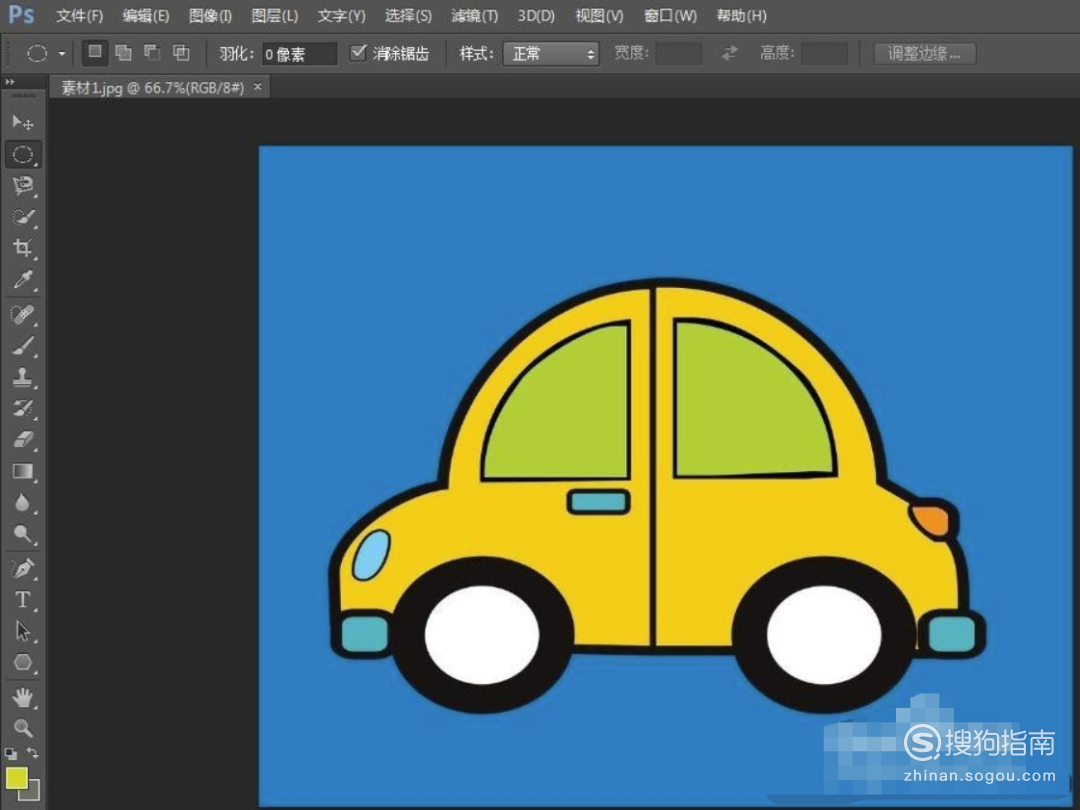The height and width of the screenshot is (810, 1080).
Task: Open the 样式 style dropdown
Action: pos(551,54)
